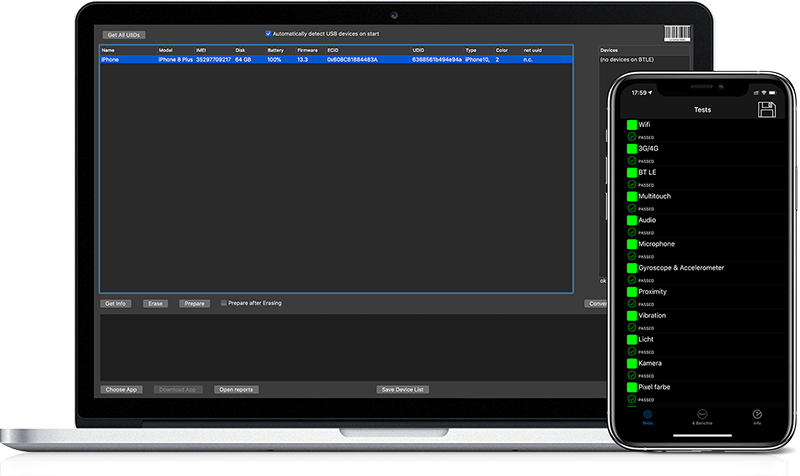Tap the passed checkmark under Kamera

click(x=632, y=375)
